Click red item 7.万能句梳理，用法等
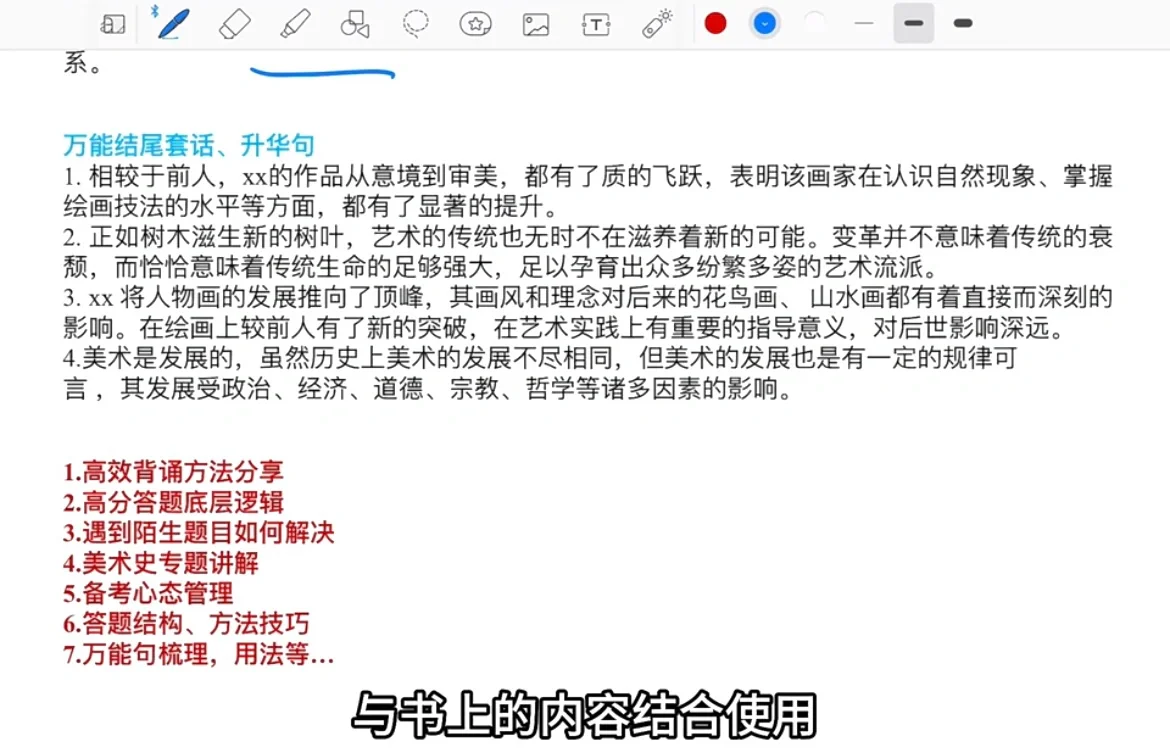This screenshot has height=748, width=1170. pyautogui.click(x=198, y=654)
